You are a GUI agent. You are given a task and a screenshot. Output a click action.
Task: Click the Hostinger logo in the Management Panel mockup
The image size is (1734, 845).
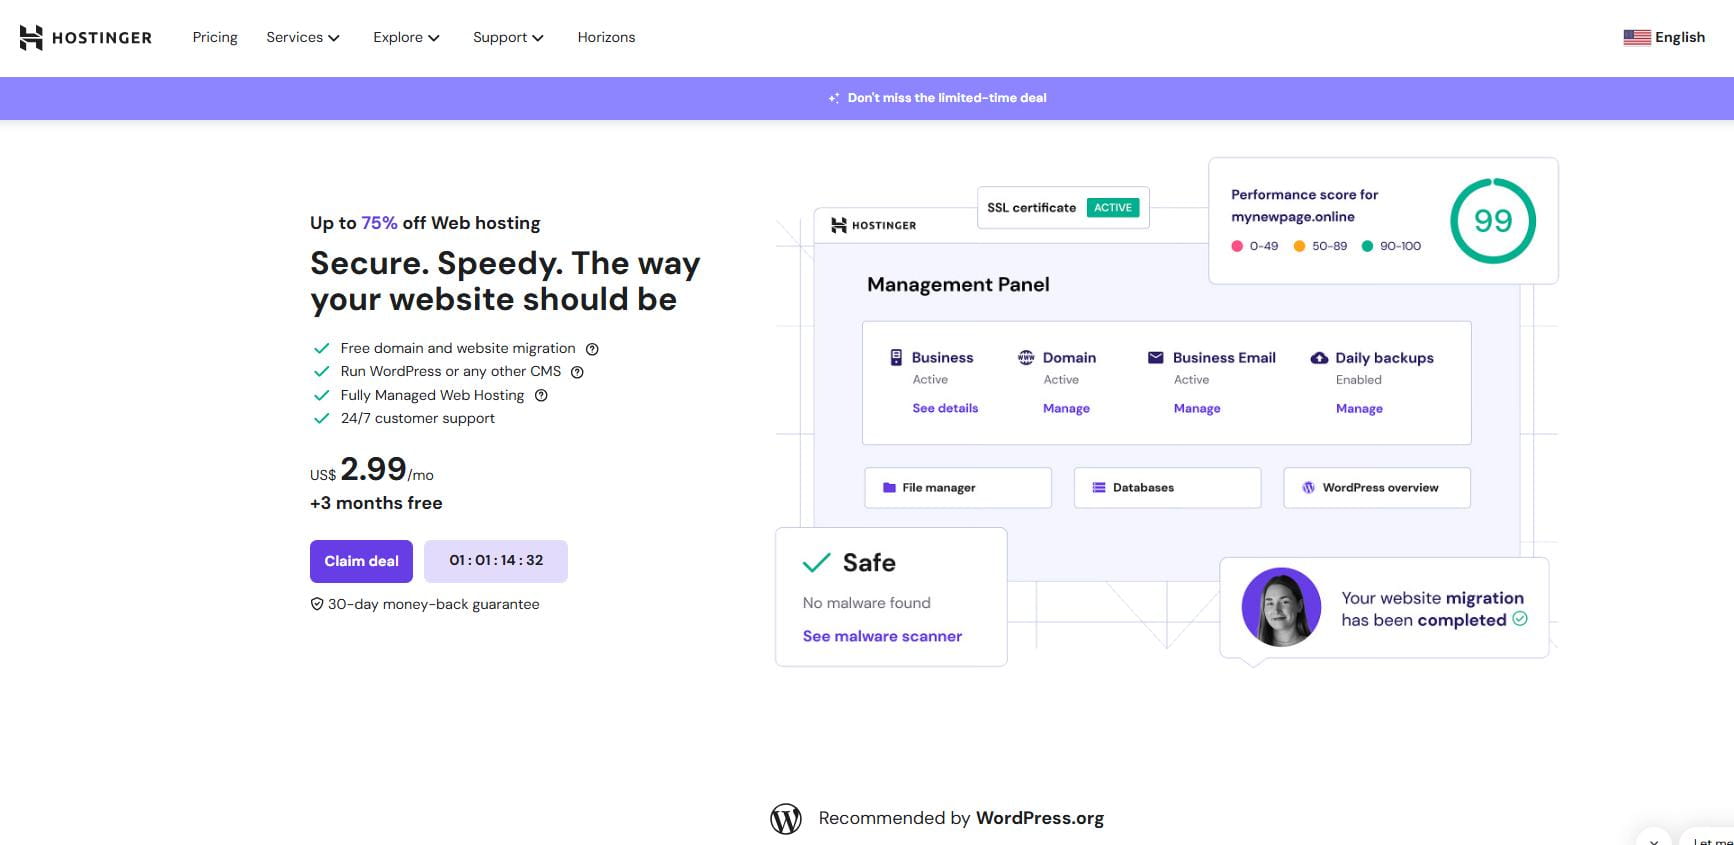(x=874, y=226)
